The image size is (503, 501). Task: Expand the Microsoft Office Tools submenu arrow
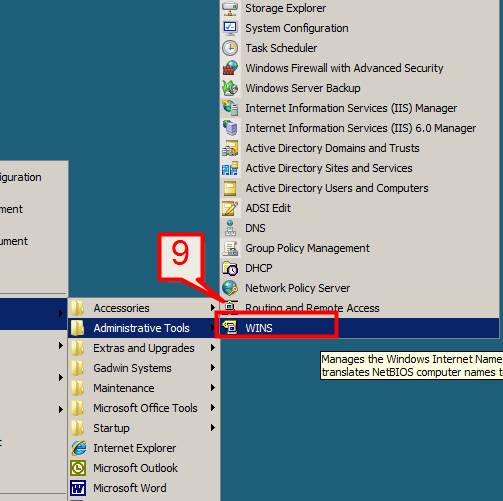coord(213,407)
